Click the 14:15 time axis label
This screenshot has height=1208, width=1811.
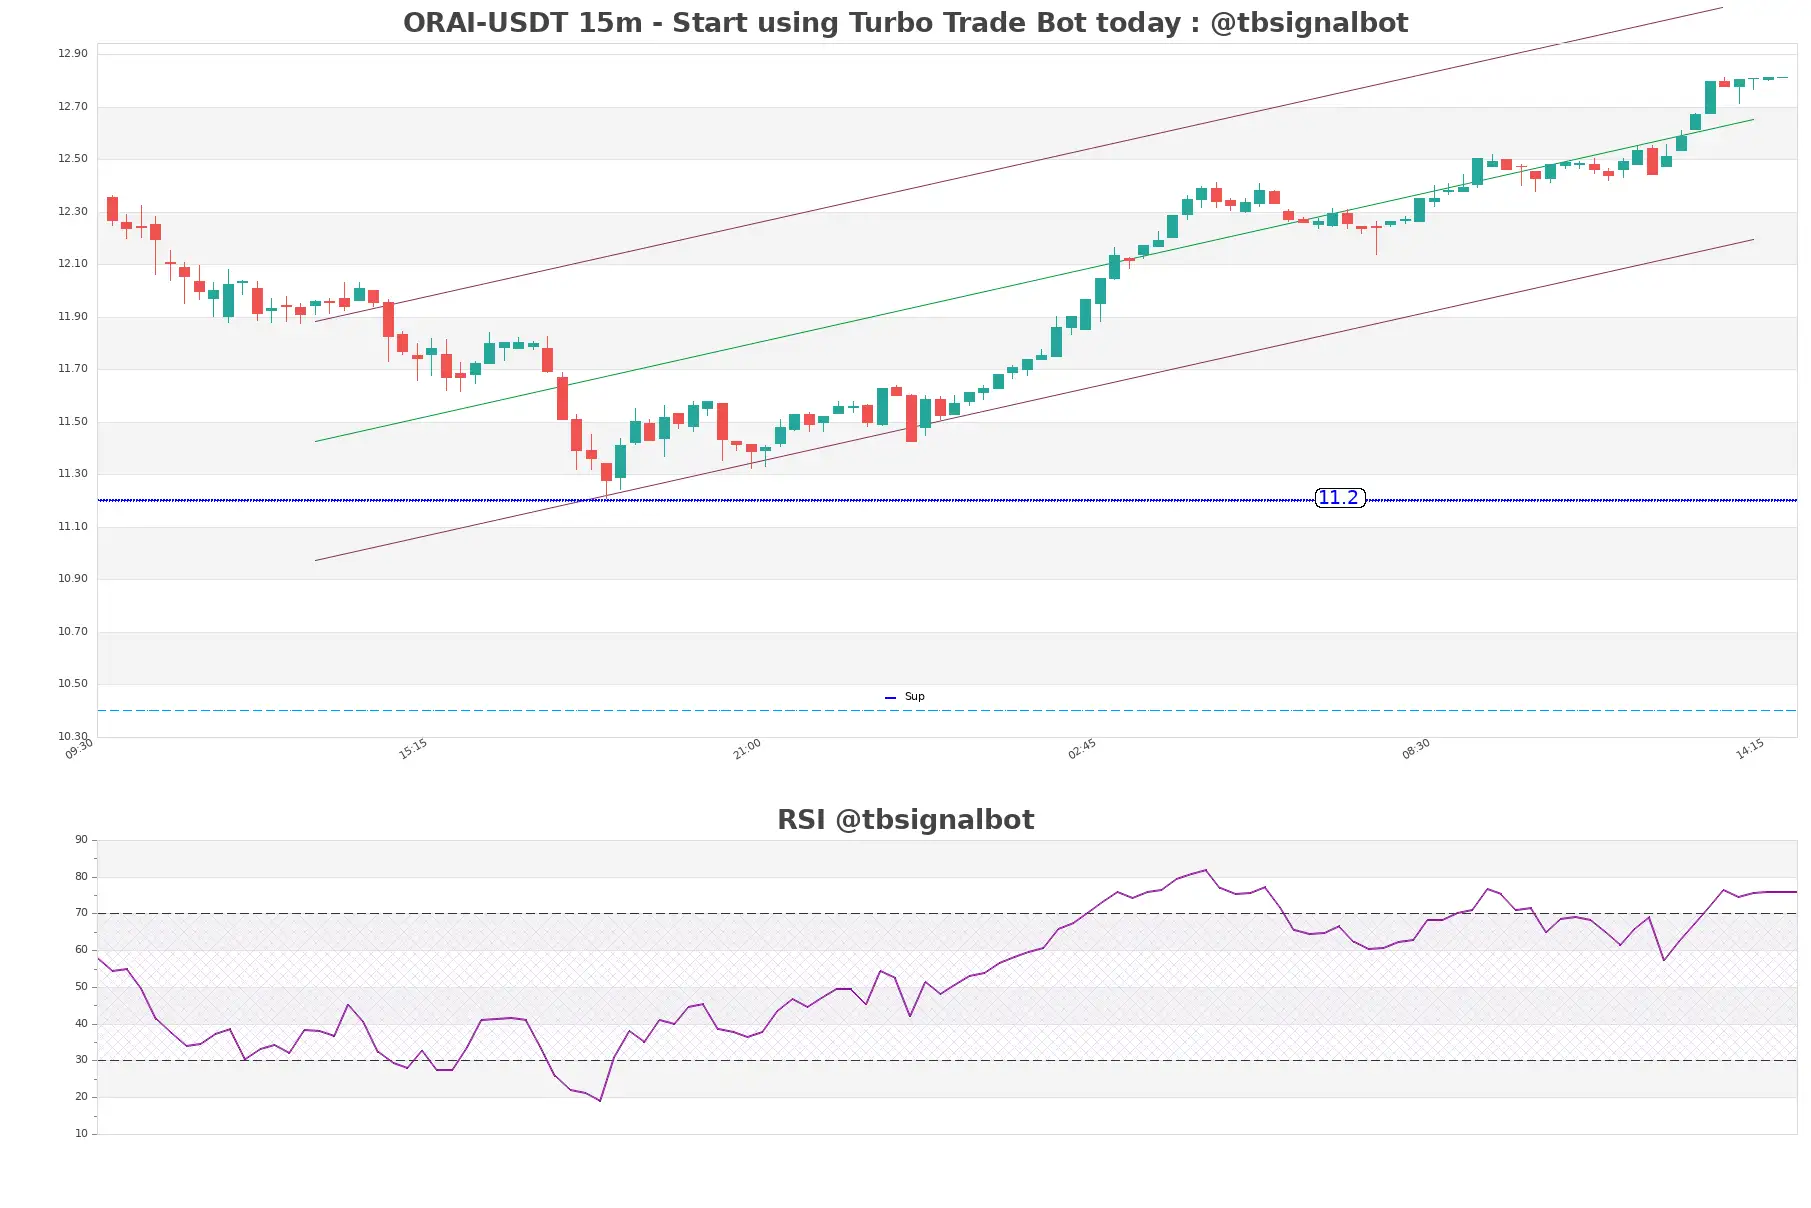coord(1750,749)
